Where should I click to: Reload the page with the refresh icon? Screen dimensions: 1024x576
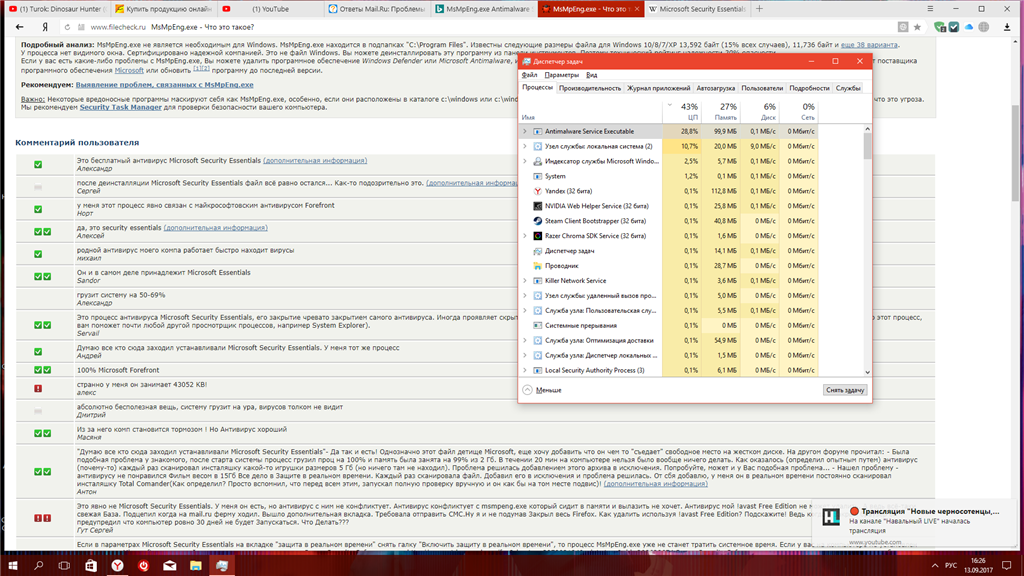[x=67, y=27]
